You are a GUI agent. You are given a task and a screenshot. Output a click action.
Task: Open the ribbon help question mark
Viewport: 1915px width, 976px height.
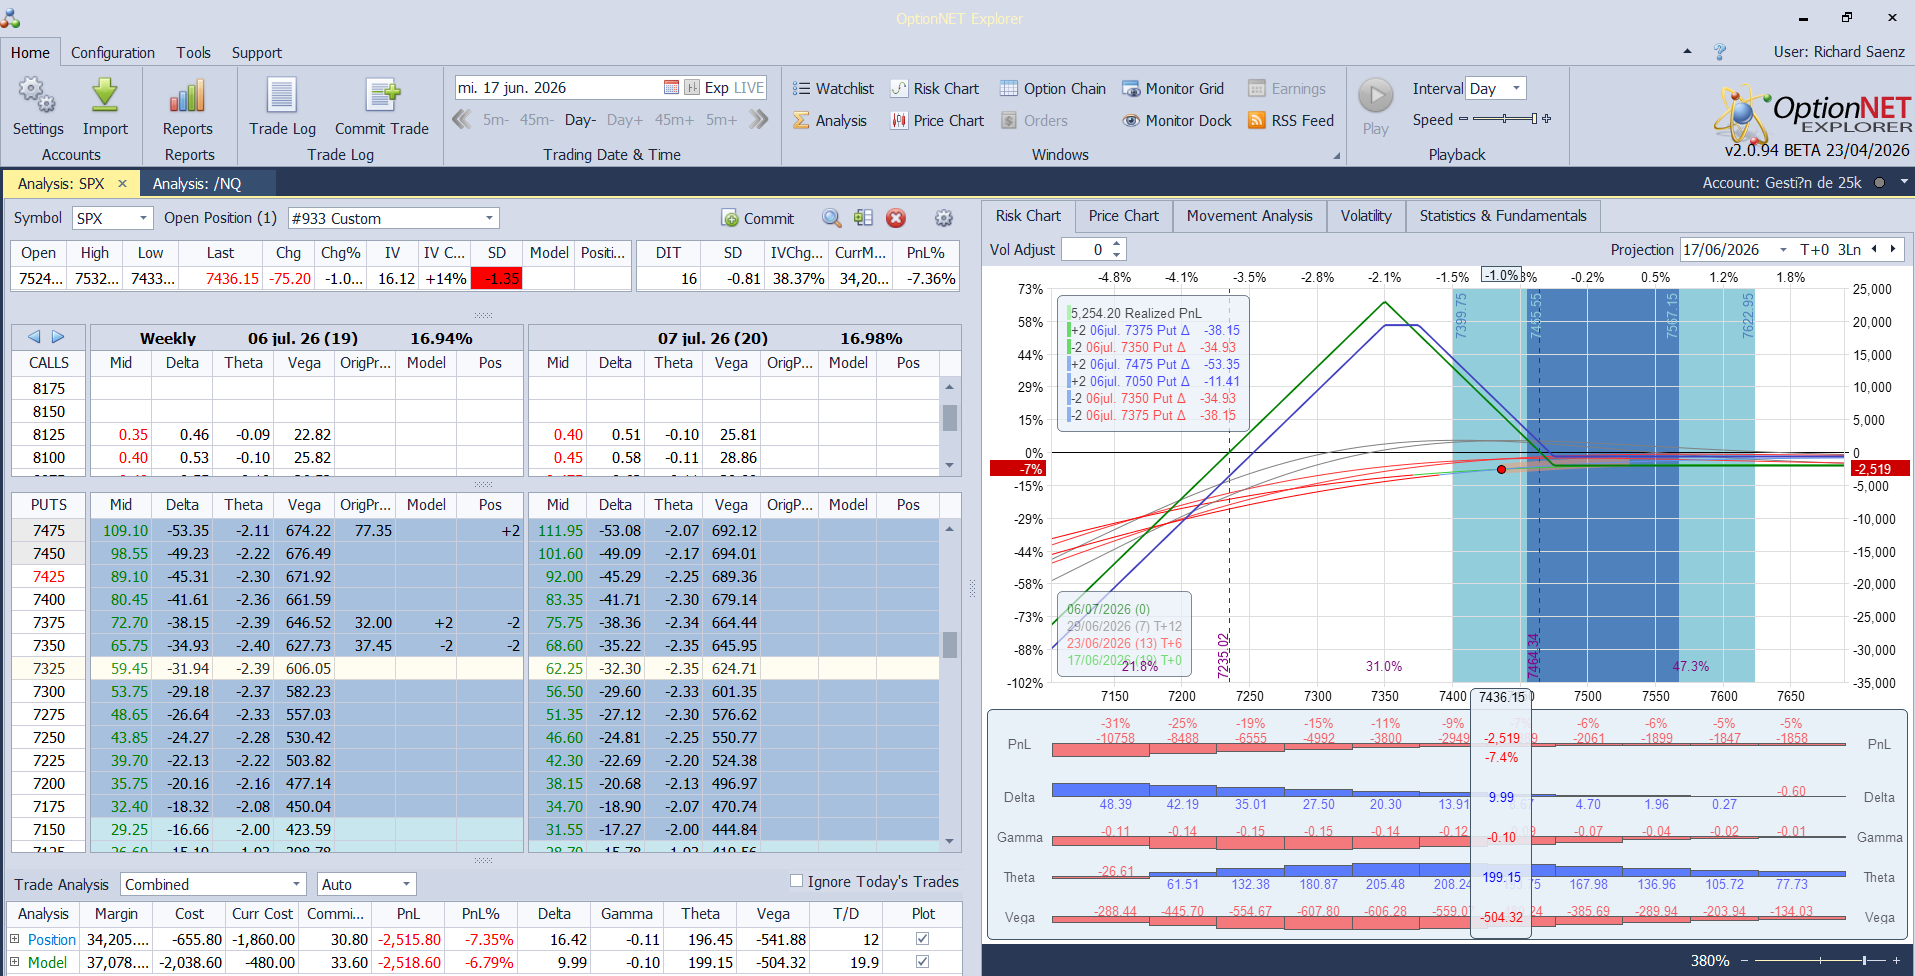(1720, 52)
